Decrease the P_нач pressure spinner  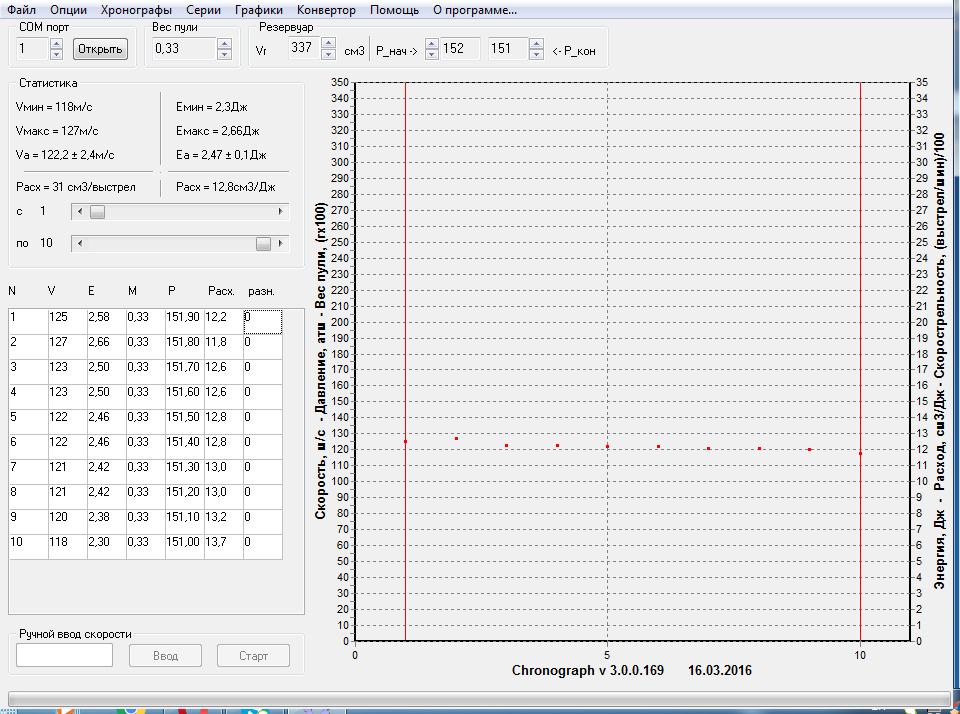(x=432, y=54)
